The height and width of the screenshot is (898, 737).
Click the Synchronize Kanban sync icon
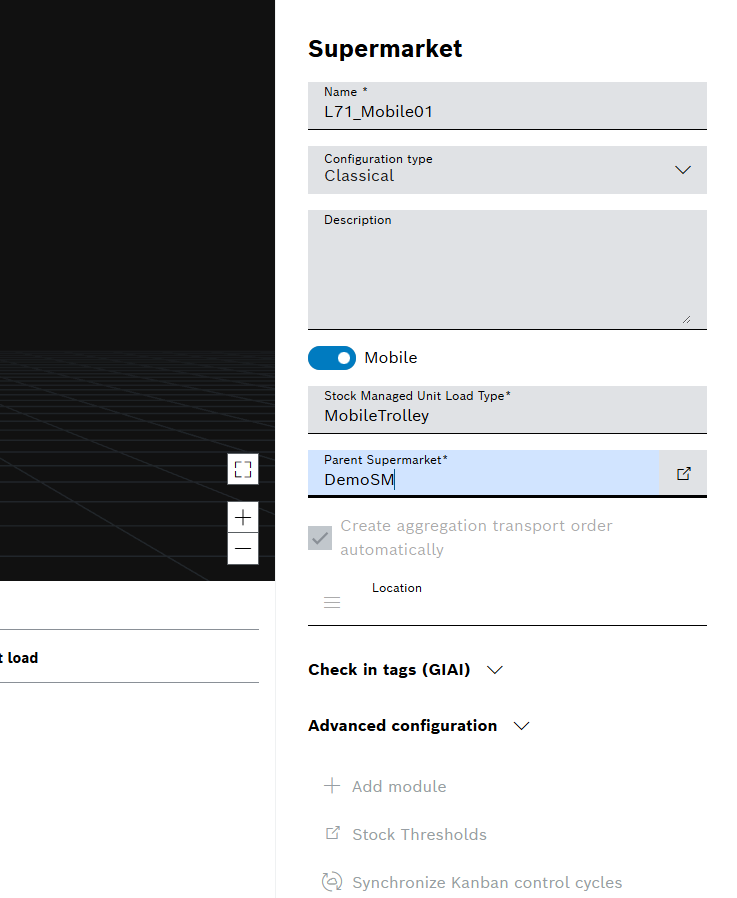[x=332, y=882]
